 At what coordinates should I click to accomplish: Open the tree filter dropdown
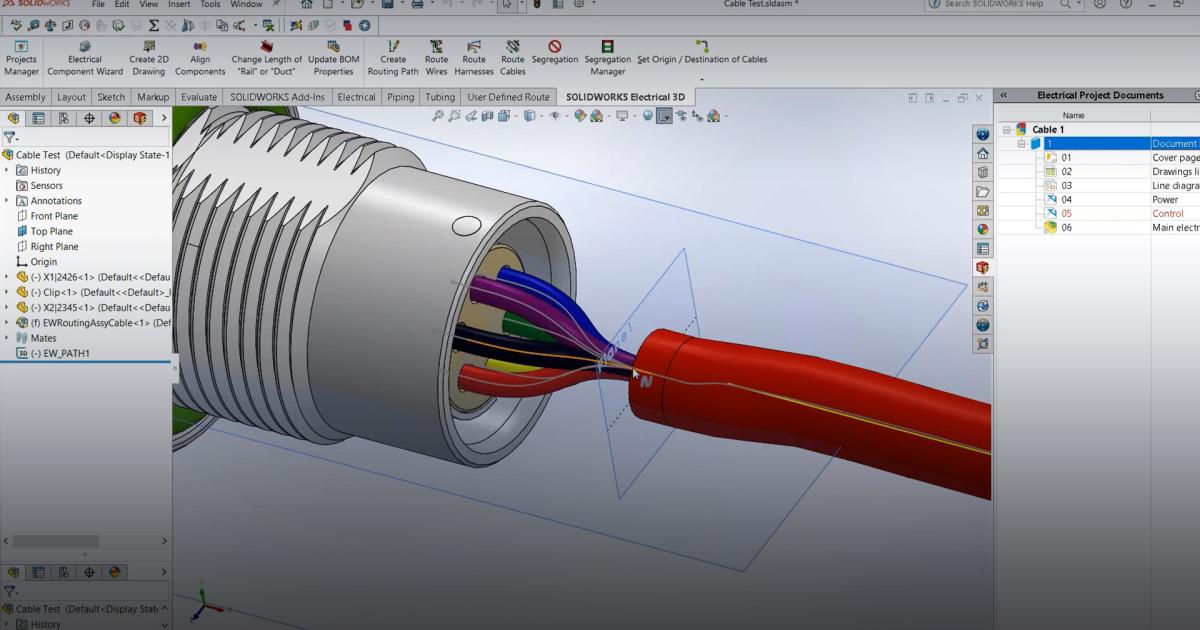click(10, 138)
